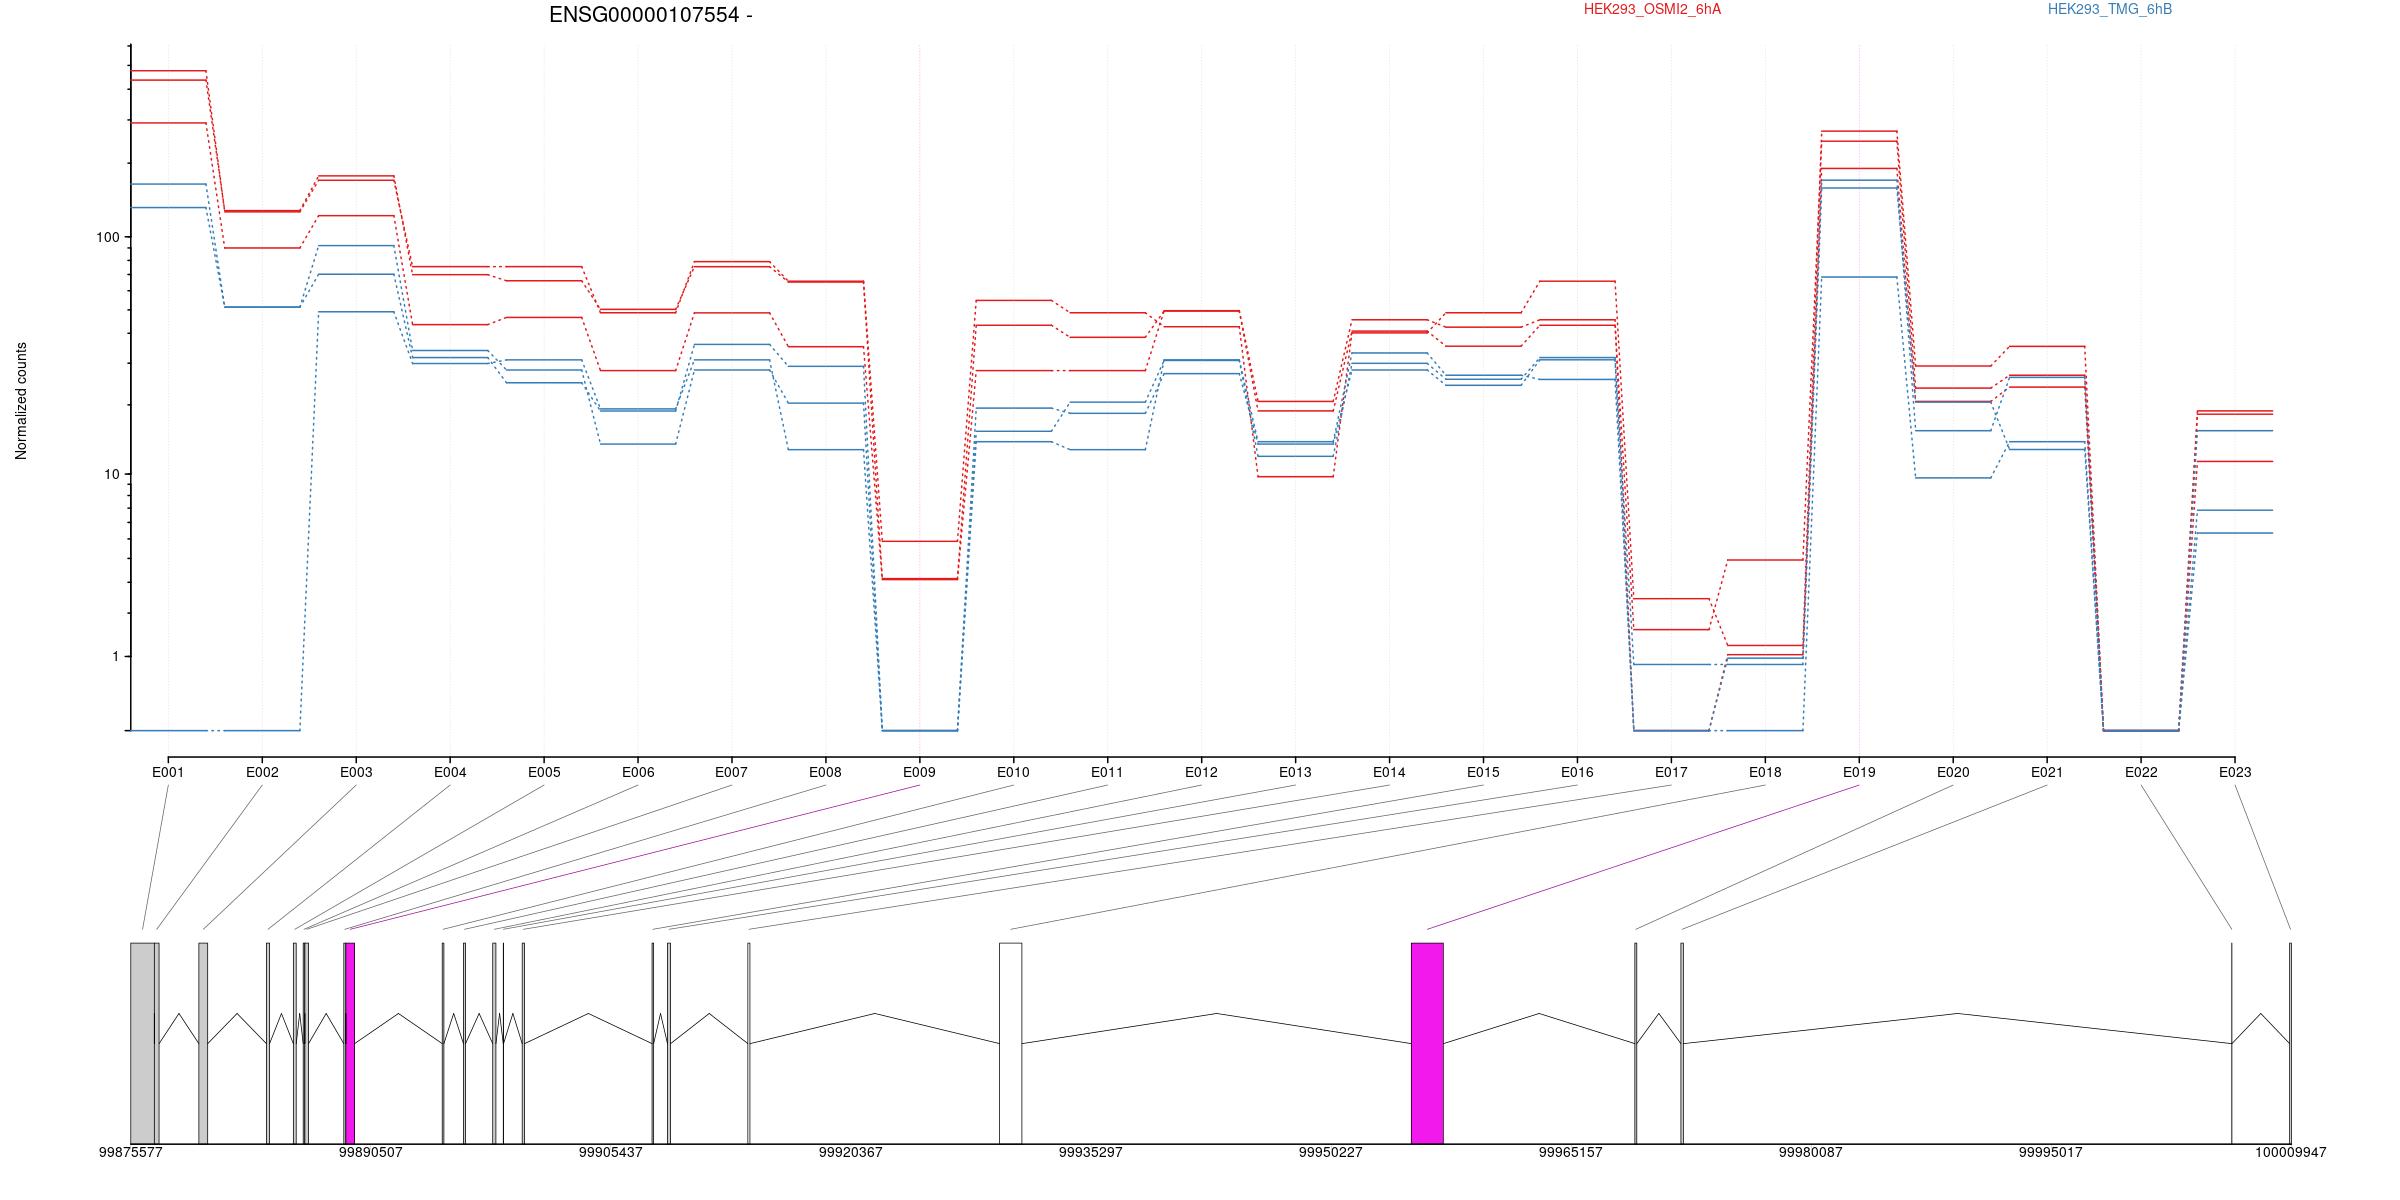
Task: Click exon label E003
Action: [356, 772]
